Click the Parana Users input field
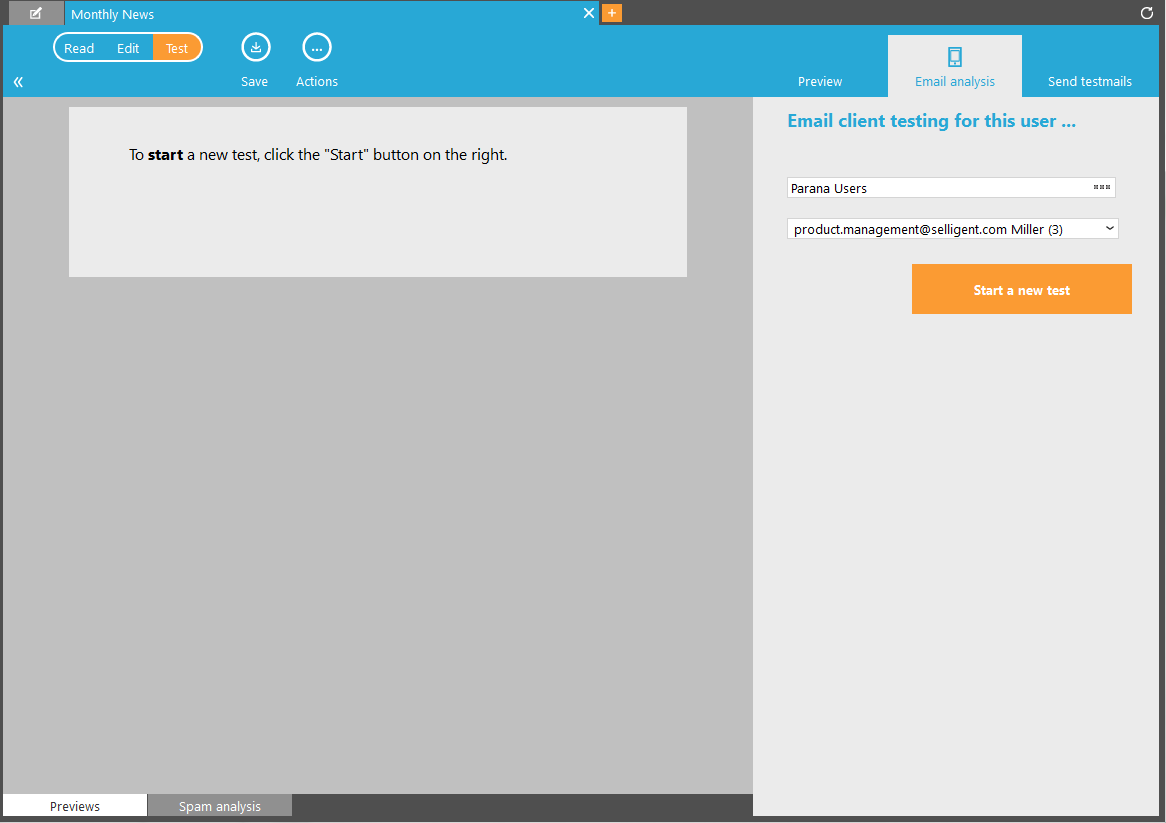This screenshot has height=823, width=1166. pos(935,188)
